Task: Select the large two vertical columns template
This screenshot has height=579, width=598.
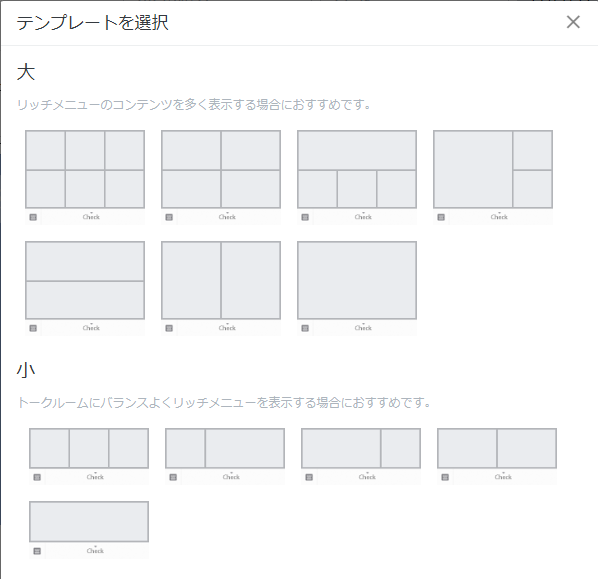Action: click(221, 280)
